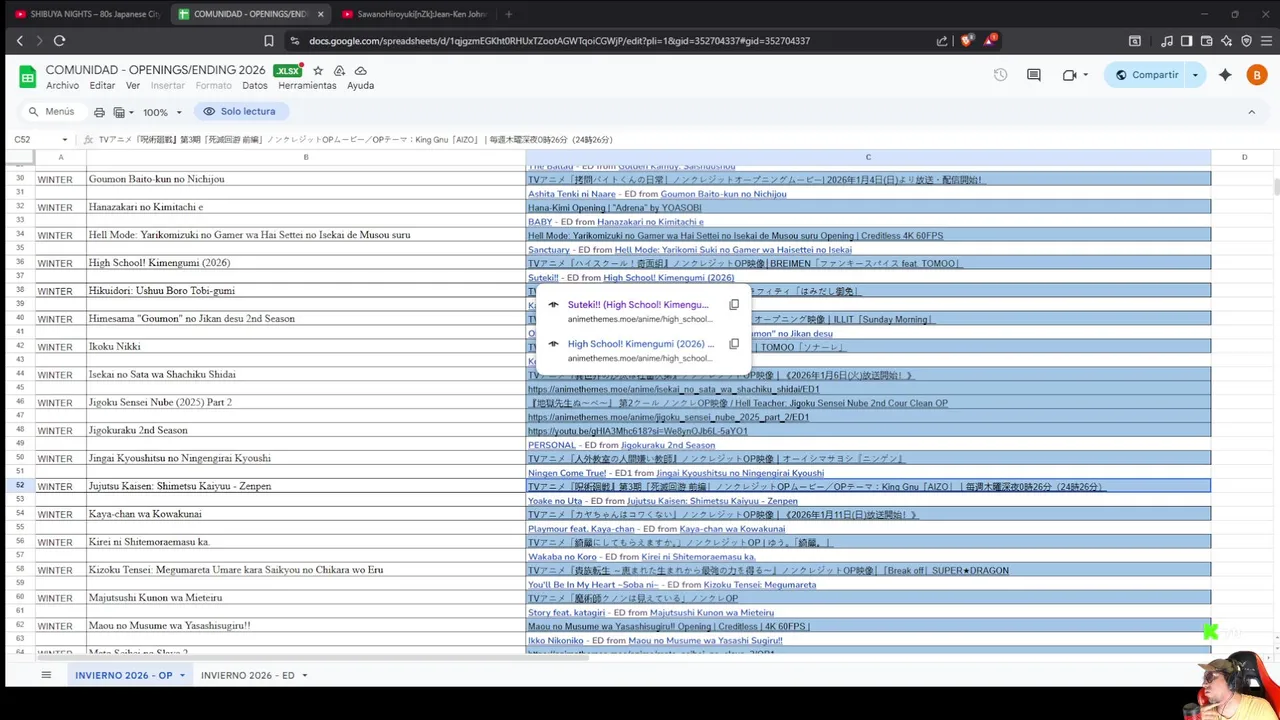Go back in browser history

[19, 41]
